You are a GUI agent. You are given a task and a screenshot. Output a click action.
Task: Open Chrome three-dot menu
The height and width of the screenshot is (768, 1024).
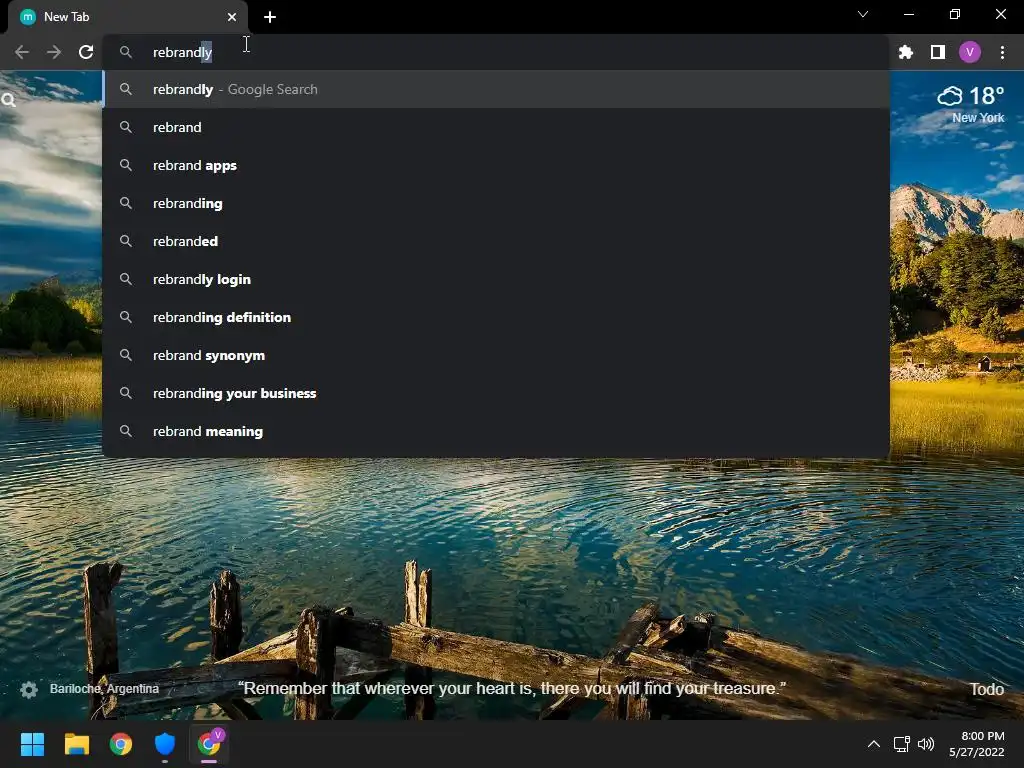coord(1002,52)
